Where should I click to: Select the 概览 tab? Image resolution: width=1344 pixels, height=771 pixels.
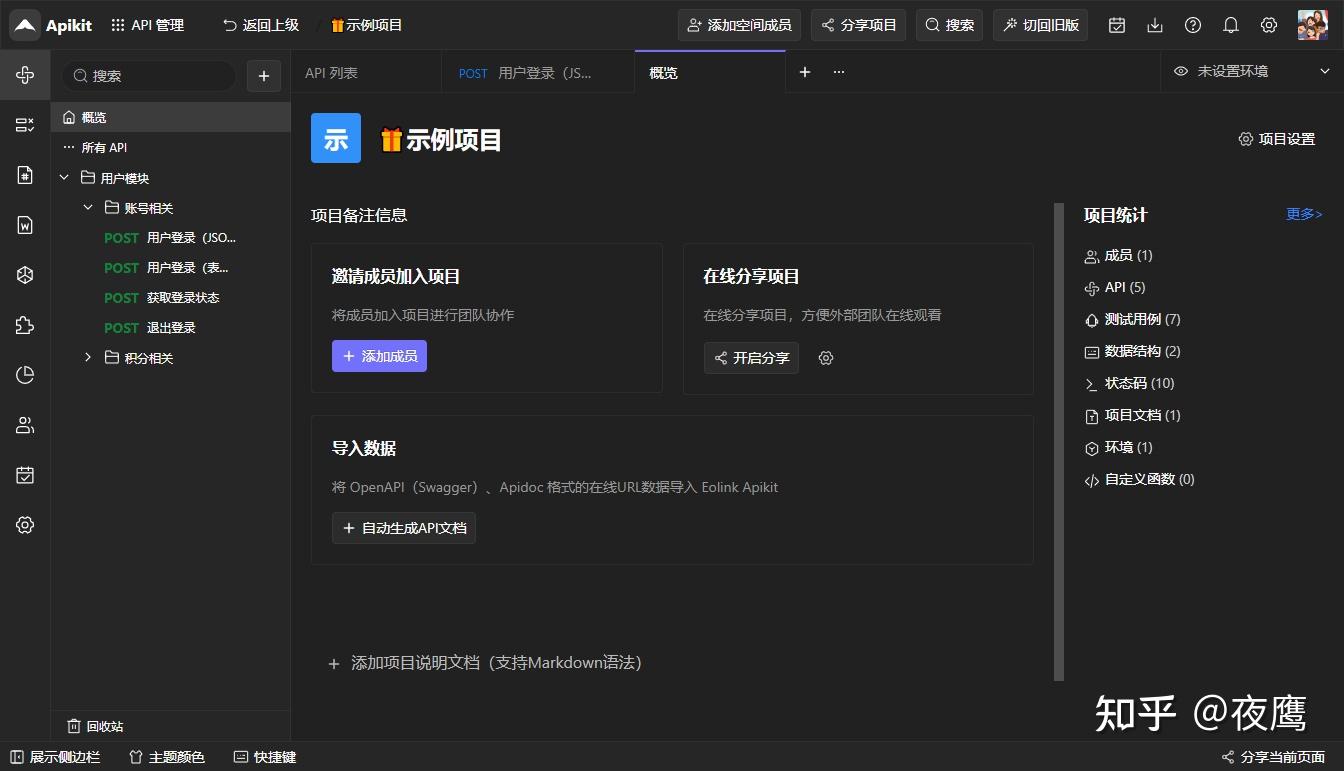(662, 71)
